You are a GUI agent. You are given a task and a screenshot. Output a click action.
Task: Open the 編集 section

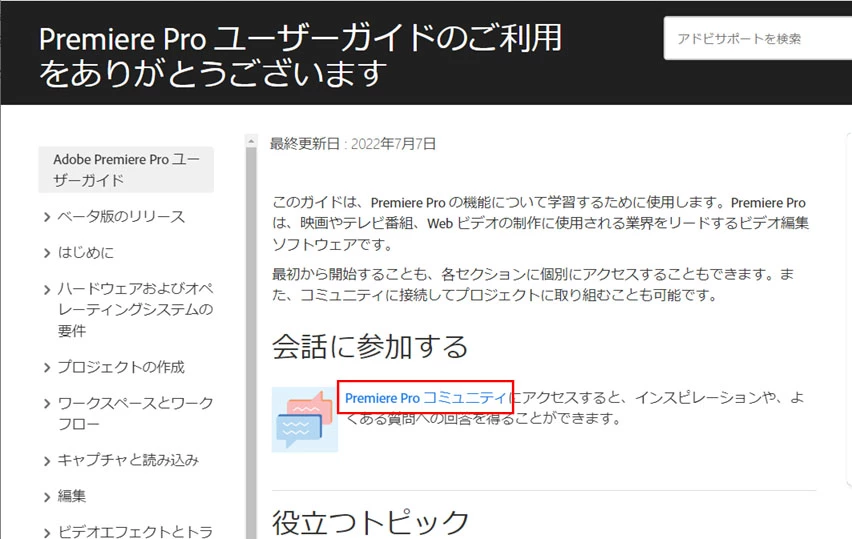72,496
